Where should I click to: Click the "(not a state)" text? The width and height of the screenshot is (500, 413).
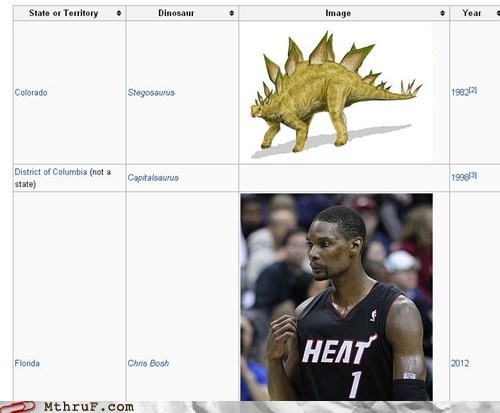63,178
